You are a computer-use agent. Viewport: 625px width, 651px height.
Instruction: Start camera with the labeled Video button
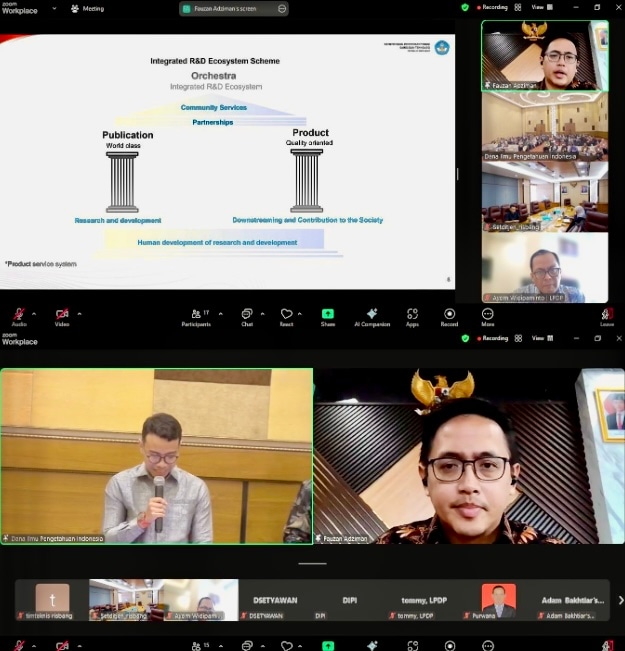pyautogui.click(x=62, y=315)
